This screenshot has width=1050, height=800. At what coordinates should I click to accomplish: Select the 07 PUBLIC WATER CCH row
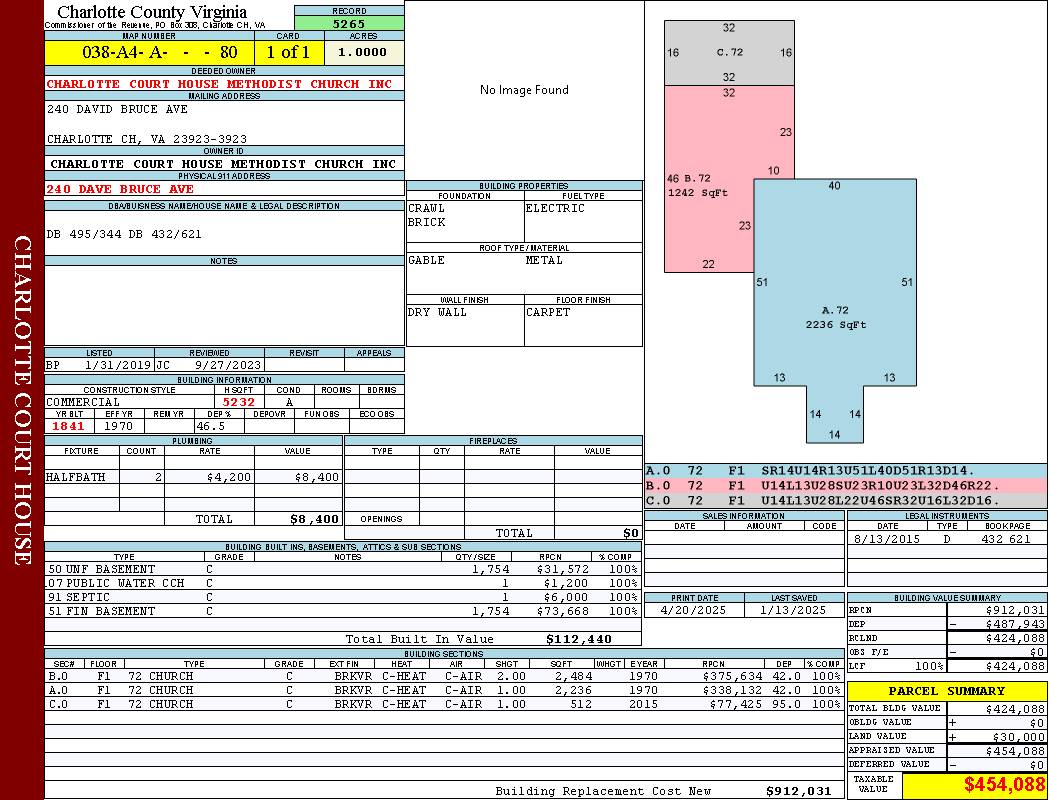click(x=343, y=583)
